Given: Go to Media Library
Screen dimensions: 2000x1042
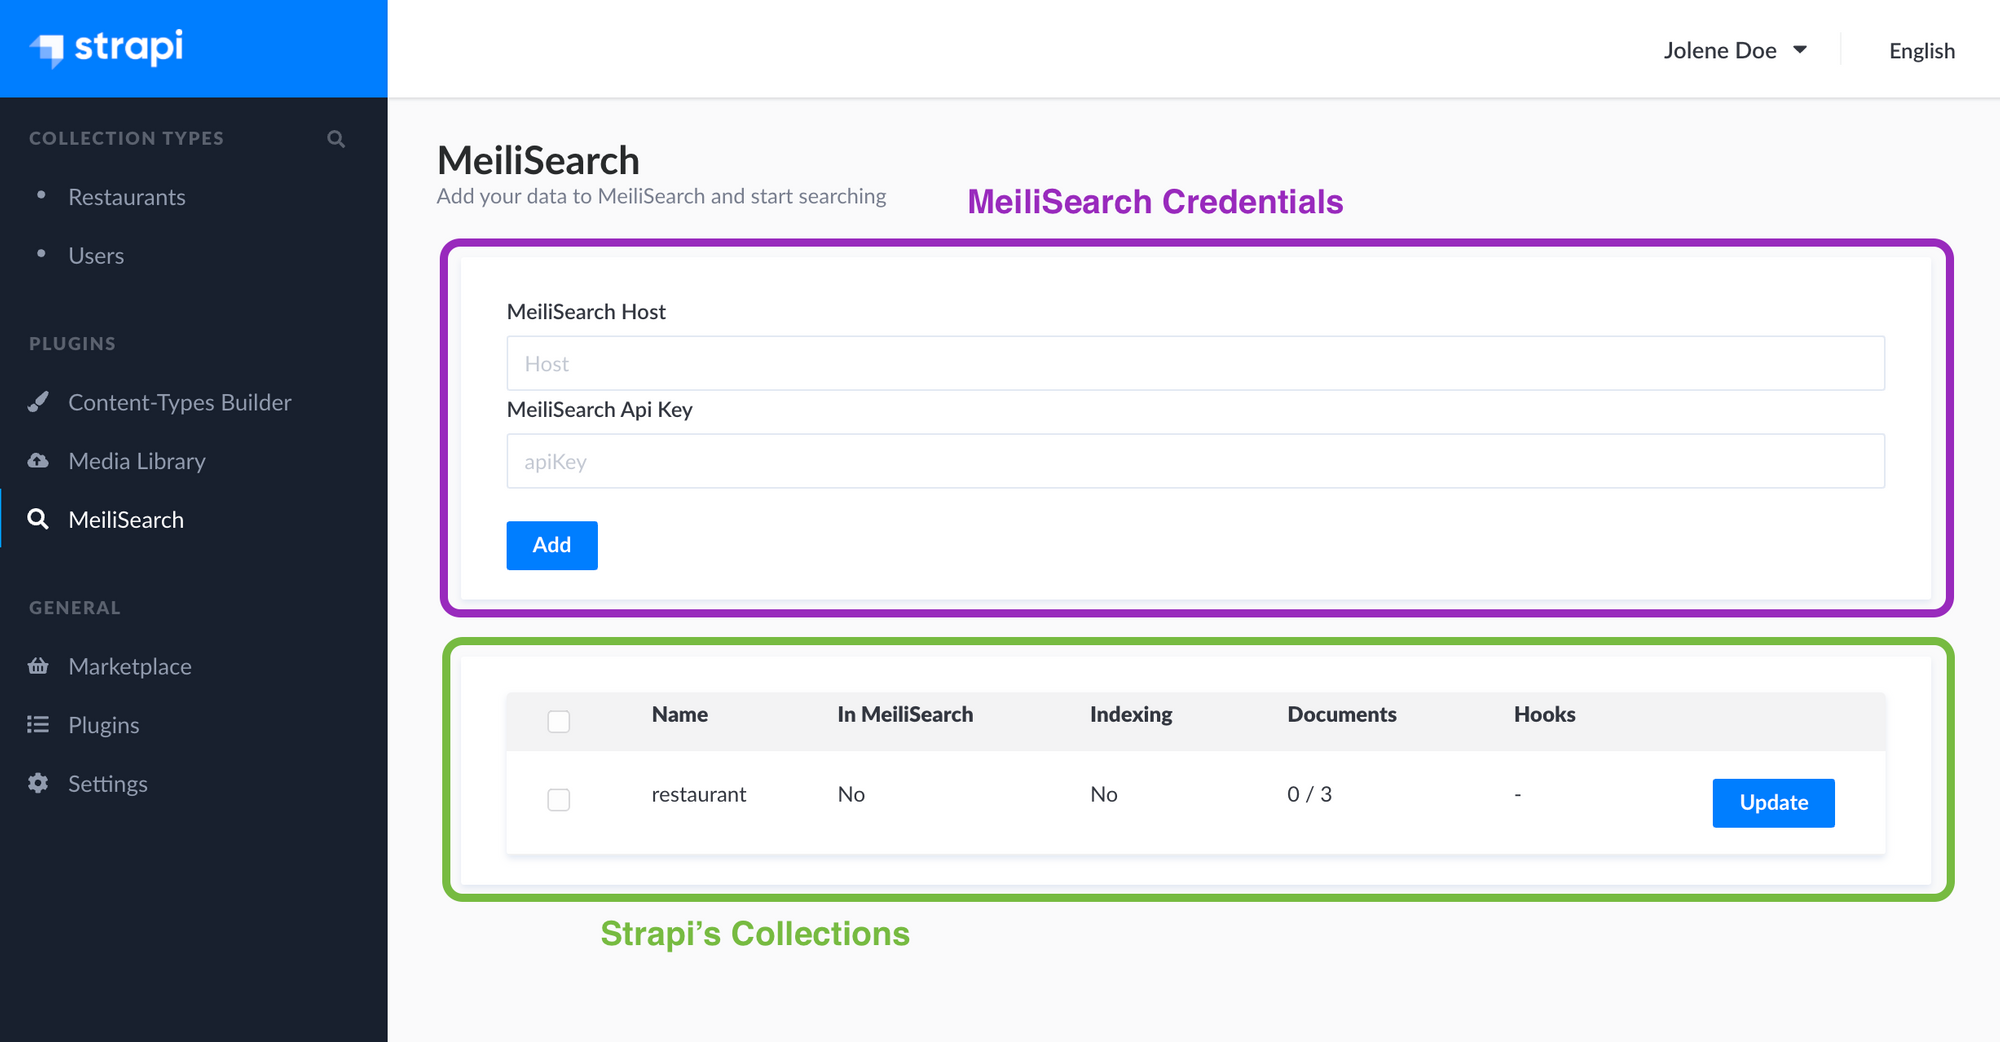Looking at the screenshot, I should (137, 461).
